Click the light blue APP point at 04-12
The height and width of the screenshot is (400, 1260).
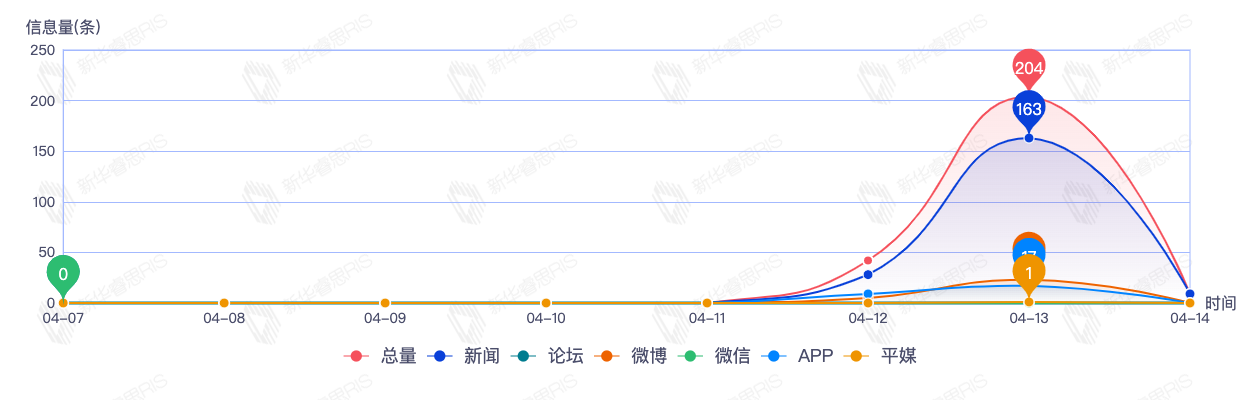868,294
